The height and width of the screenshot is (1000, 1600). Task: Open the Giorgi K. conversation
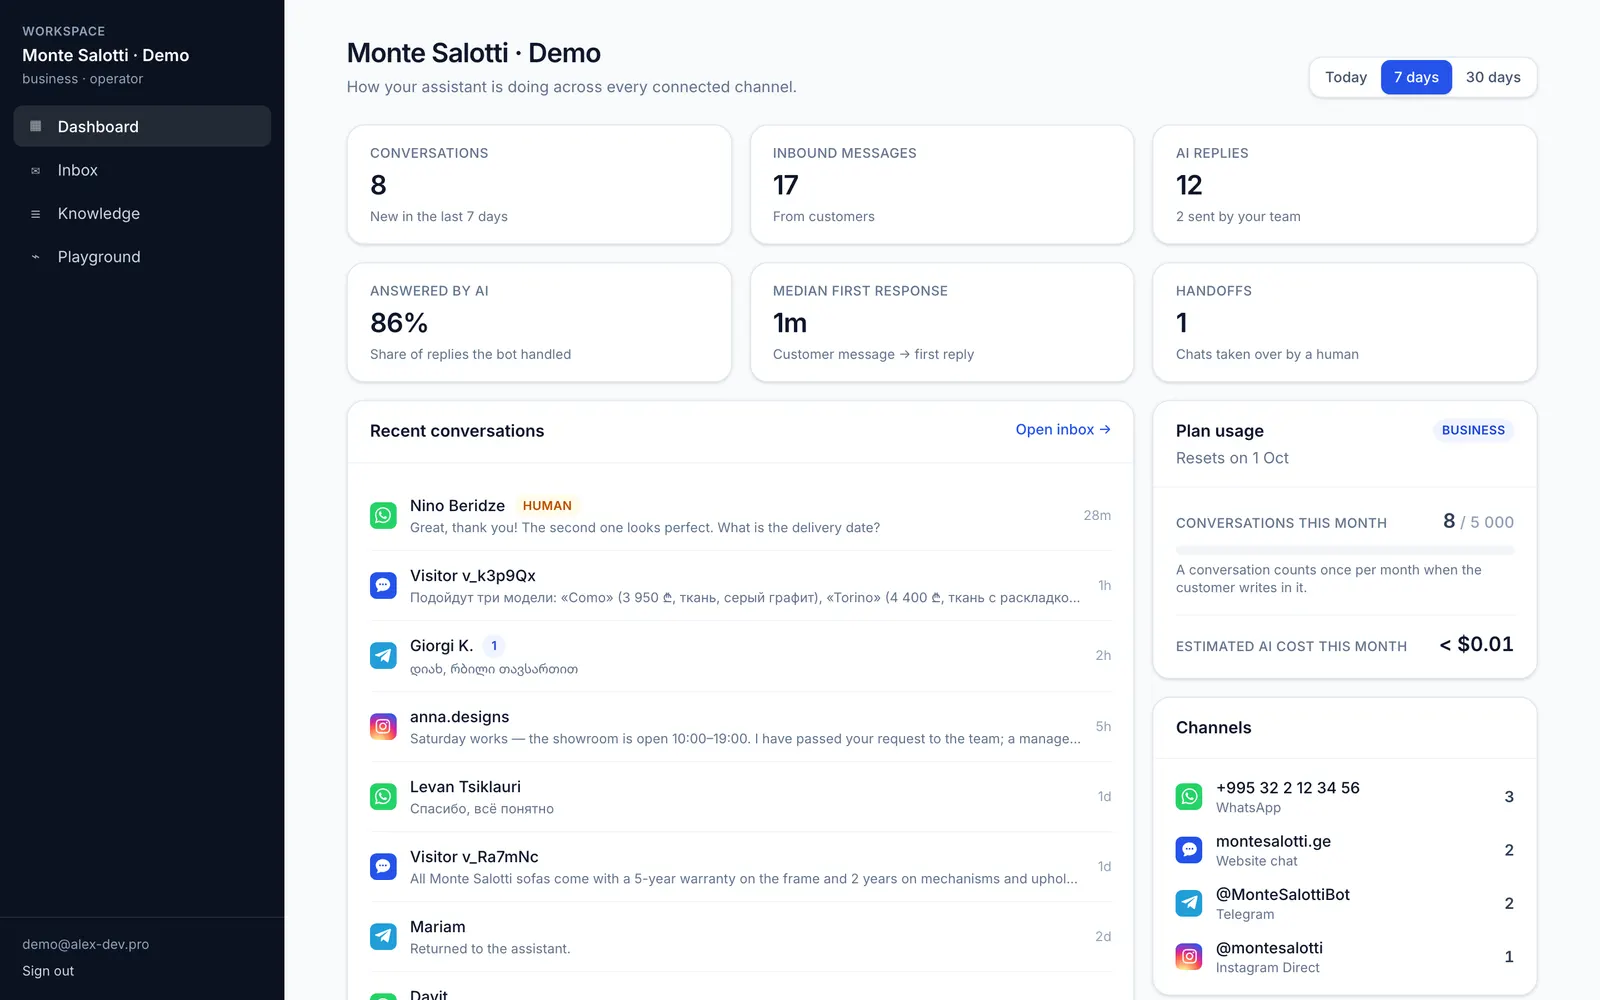[740, 656]
